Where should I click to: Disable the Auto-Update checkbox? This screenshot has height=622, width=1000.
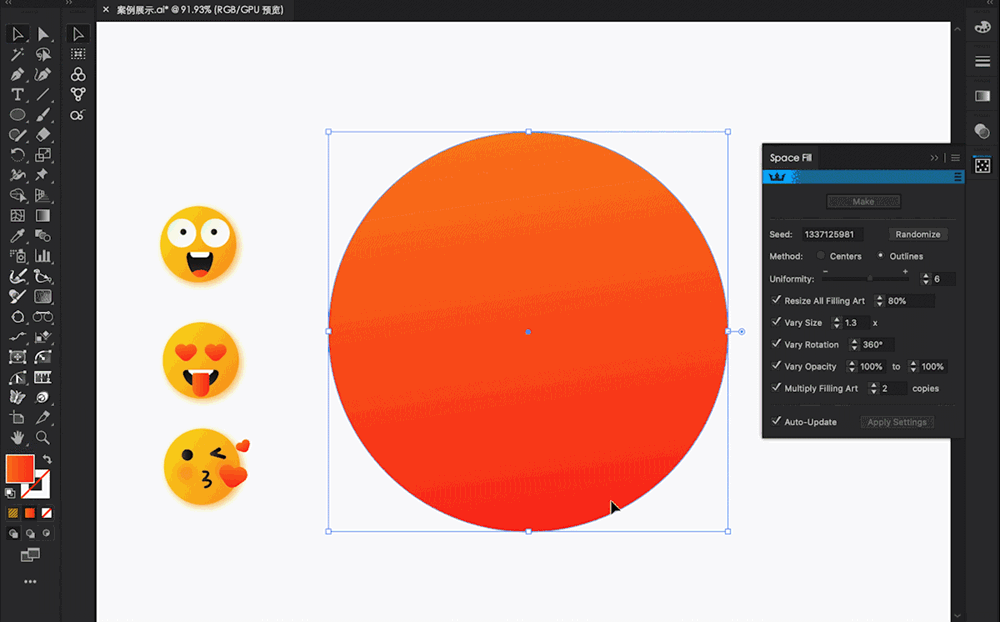(x=777, y=421)
